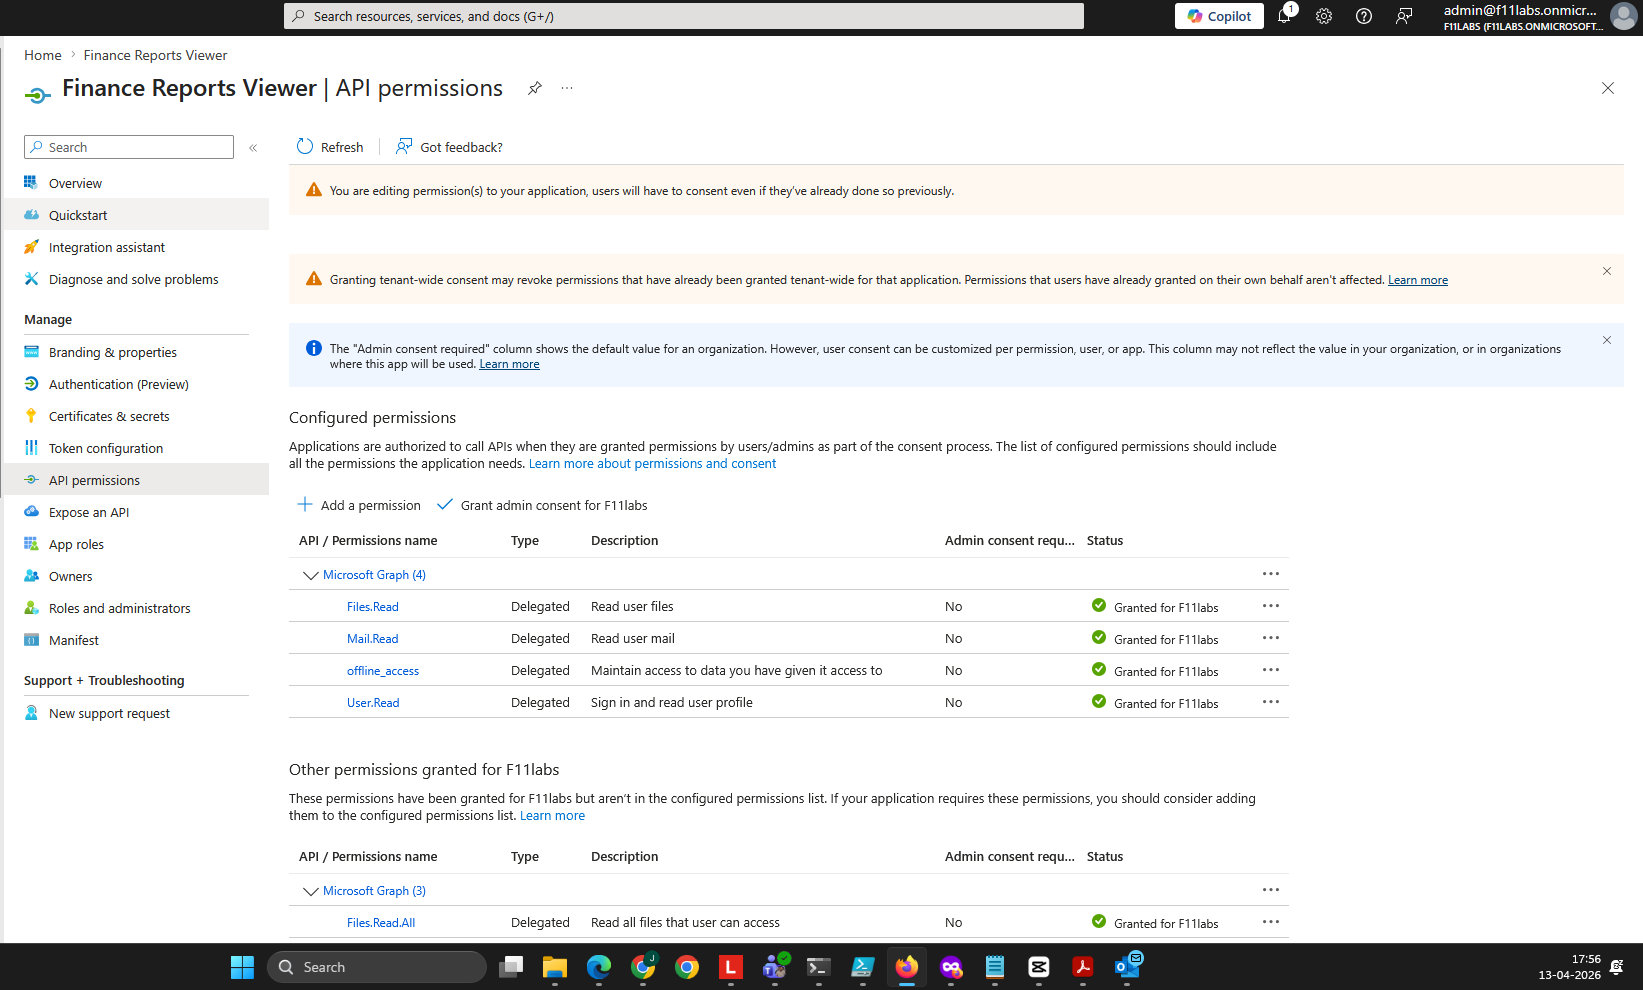Screen dimensions: 1643x990
Task: Go to Expose an API section
Action: (89, 512)
